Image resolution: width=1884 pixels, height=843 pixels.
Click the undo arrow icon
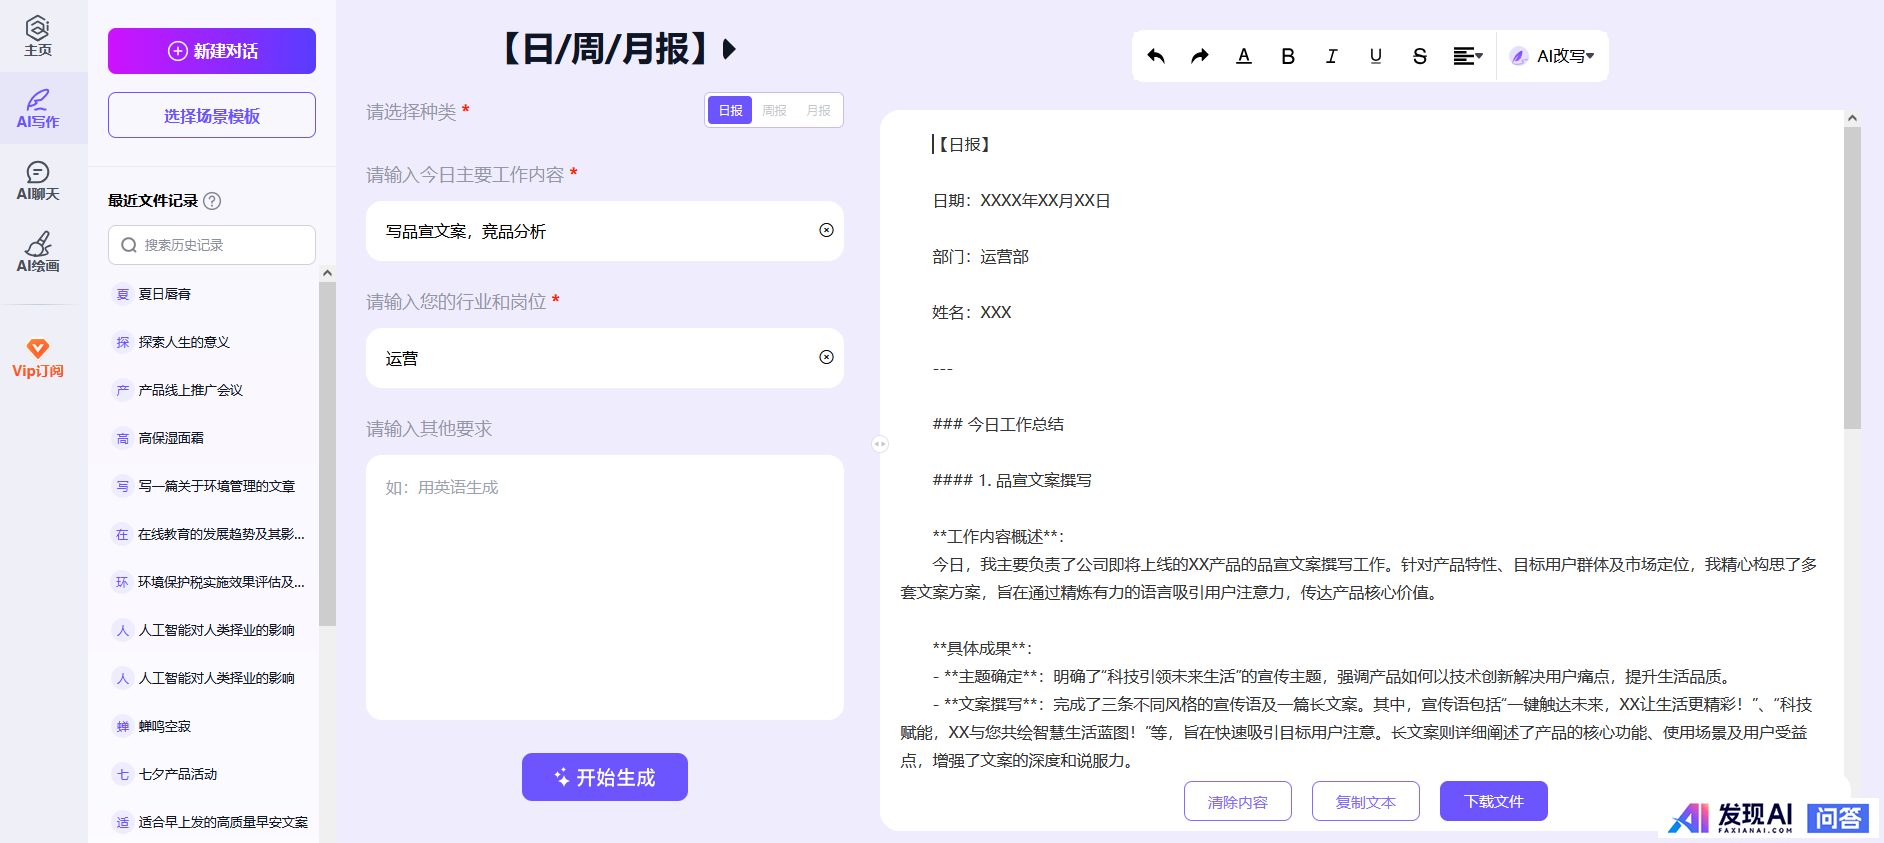(1156, 56)
